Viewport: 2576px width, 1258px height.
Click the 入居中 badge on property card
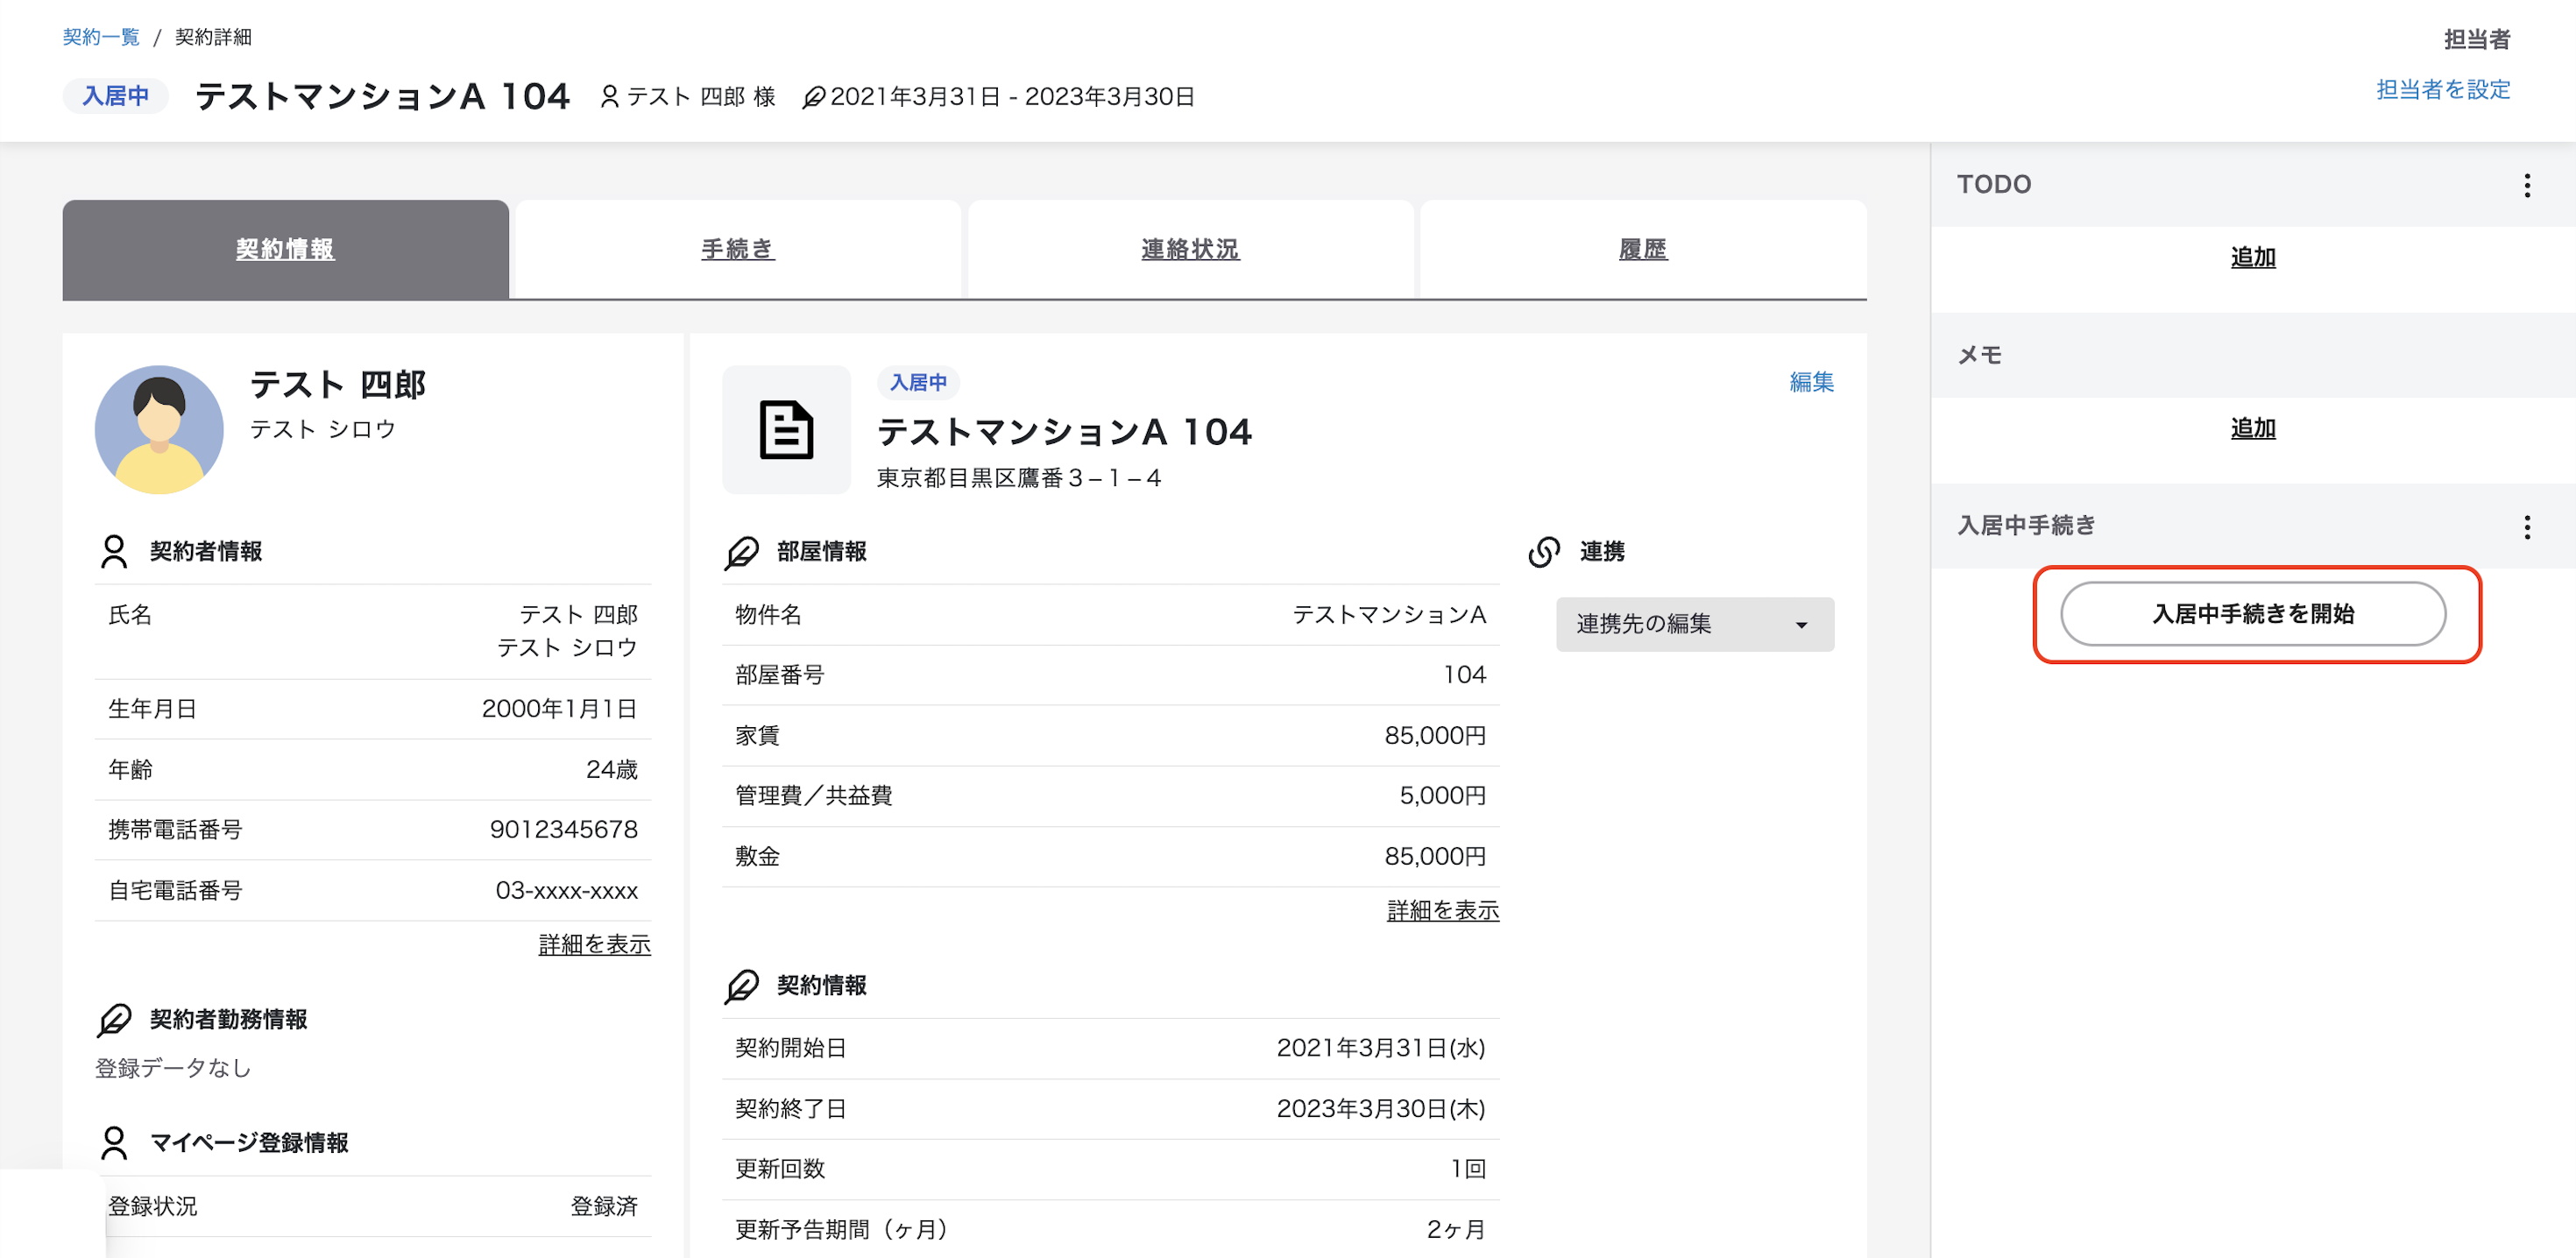[x=918, y=383]
